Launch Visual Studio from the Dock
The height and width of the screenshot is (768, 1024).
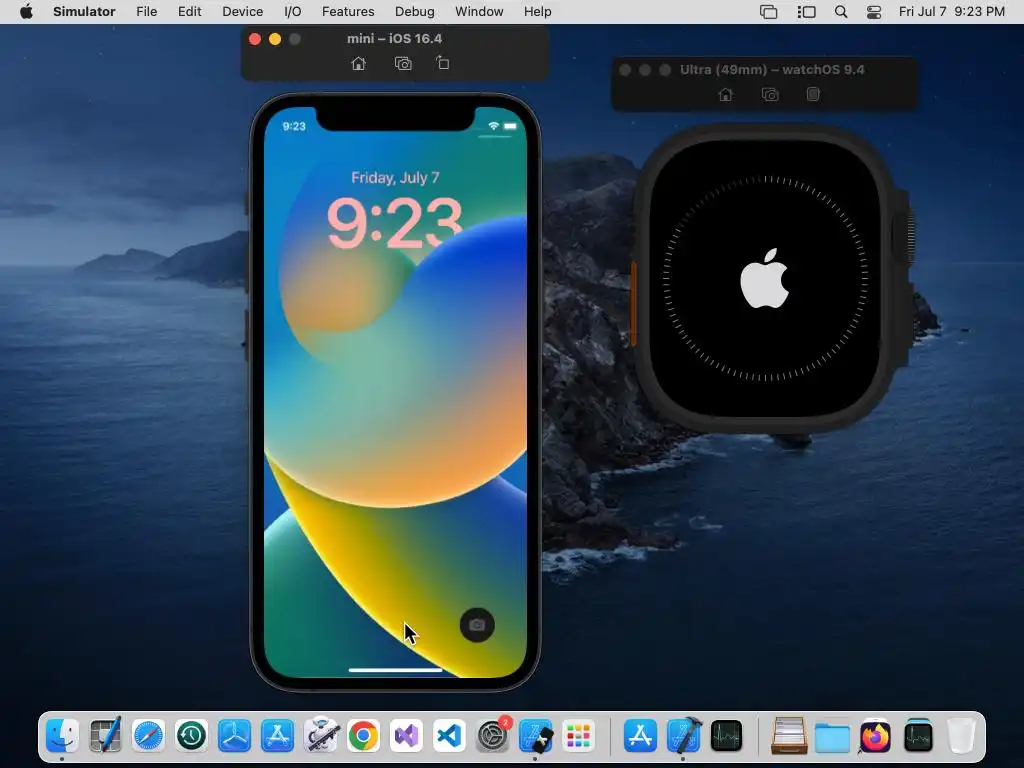[x=407, y=736]
